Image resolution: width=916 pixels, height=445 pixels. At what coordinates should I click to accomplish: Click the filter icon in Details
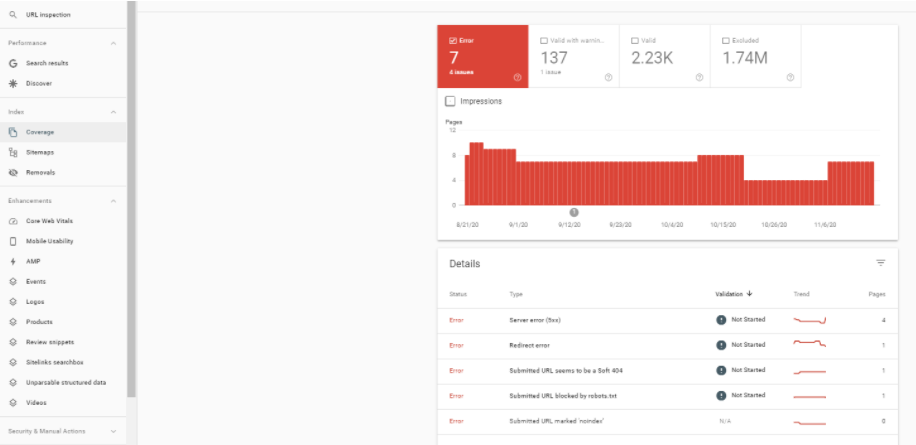pyautogui.click(x=881, y=263)
